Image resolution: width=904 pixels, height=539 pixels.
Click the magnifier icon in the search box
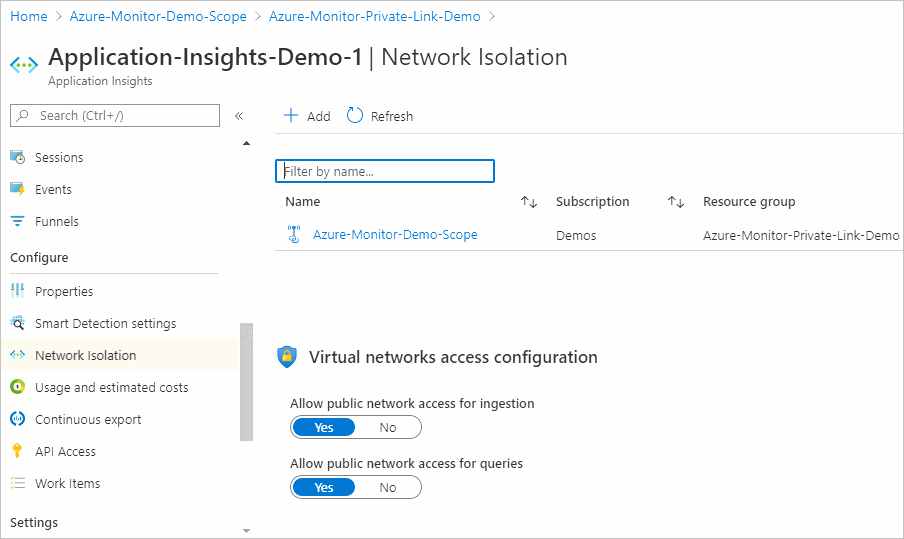click(22, 115)
